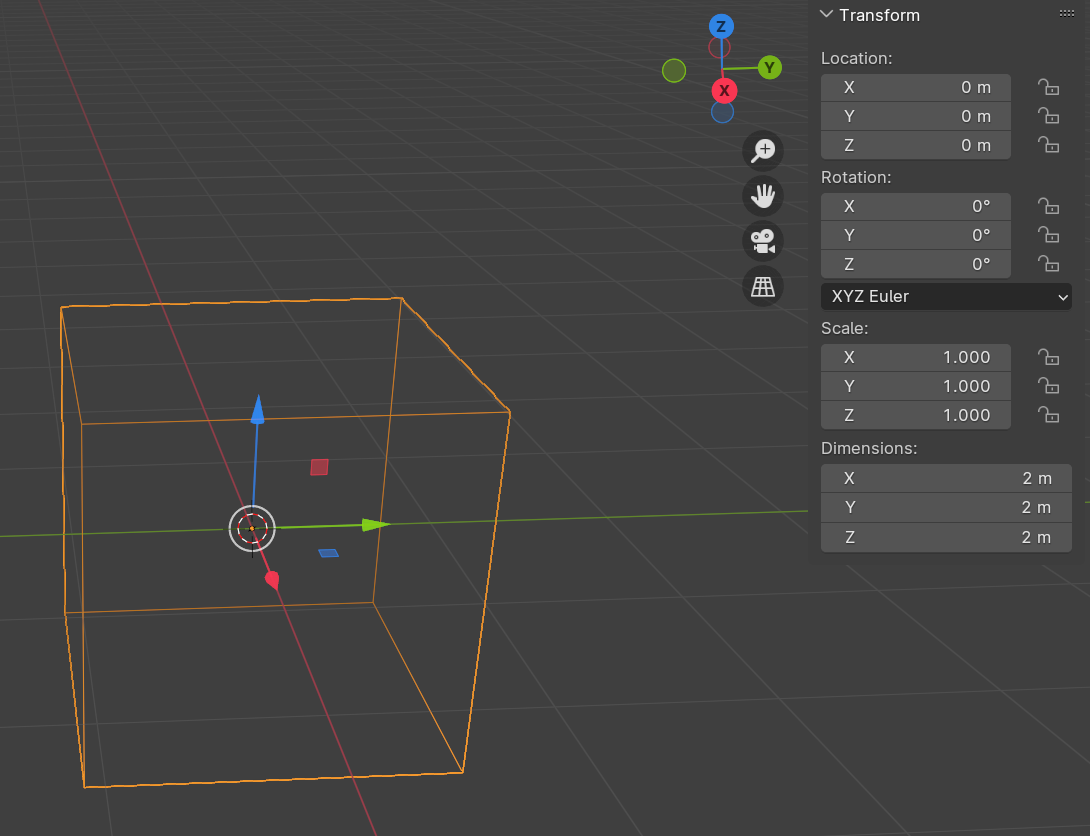Click the negative Y axis gizmo circle
The height and width of the screenshot is (836, 1090).
click(674, 70)
